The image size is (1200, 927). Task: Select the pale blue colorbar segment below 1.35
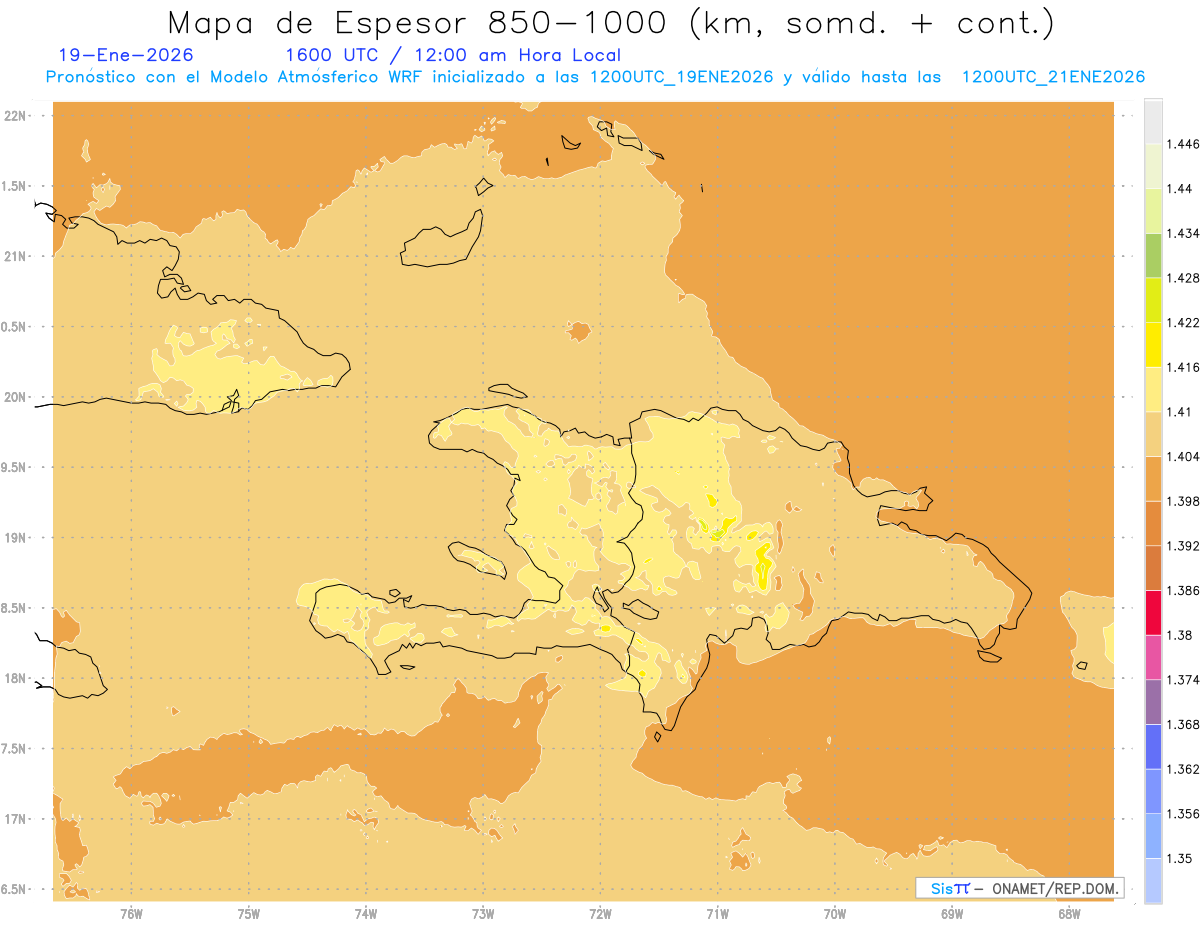point(1153,880)
